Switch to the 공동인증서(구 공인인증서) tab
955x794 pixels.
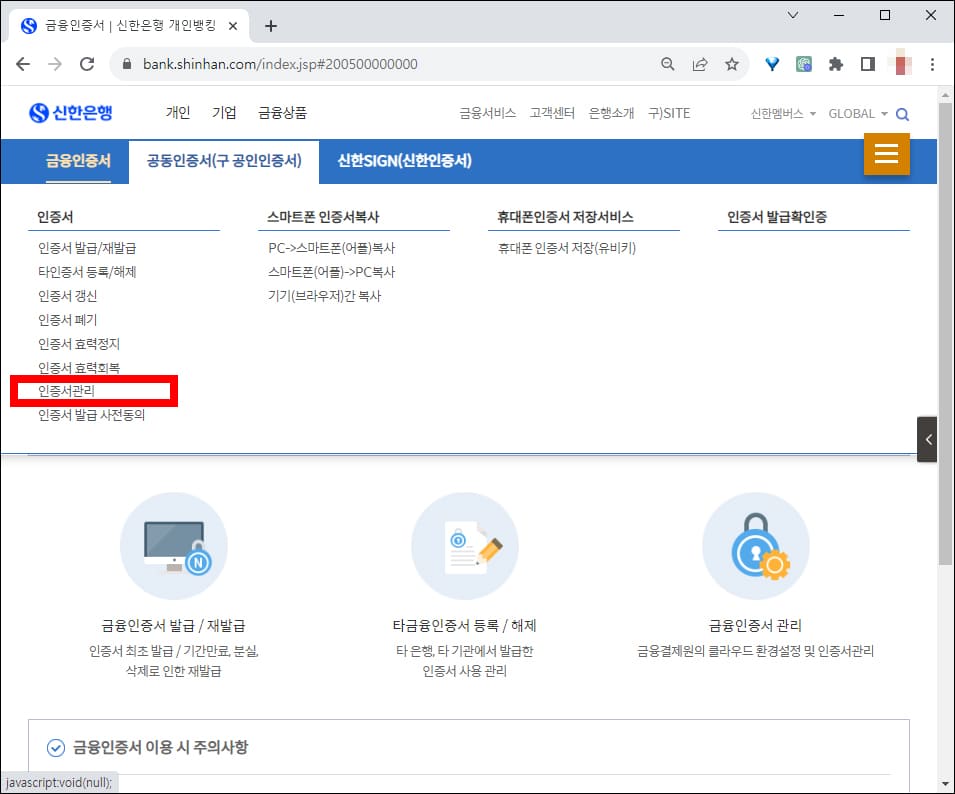pyautogui.click(x=223, y=161)
